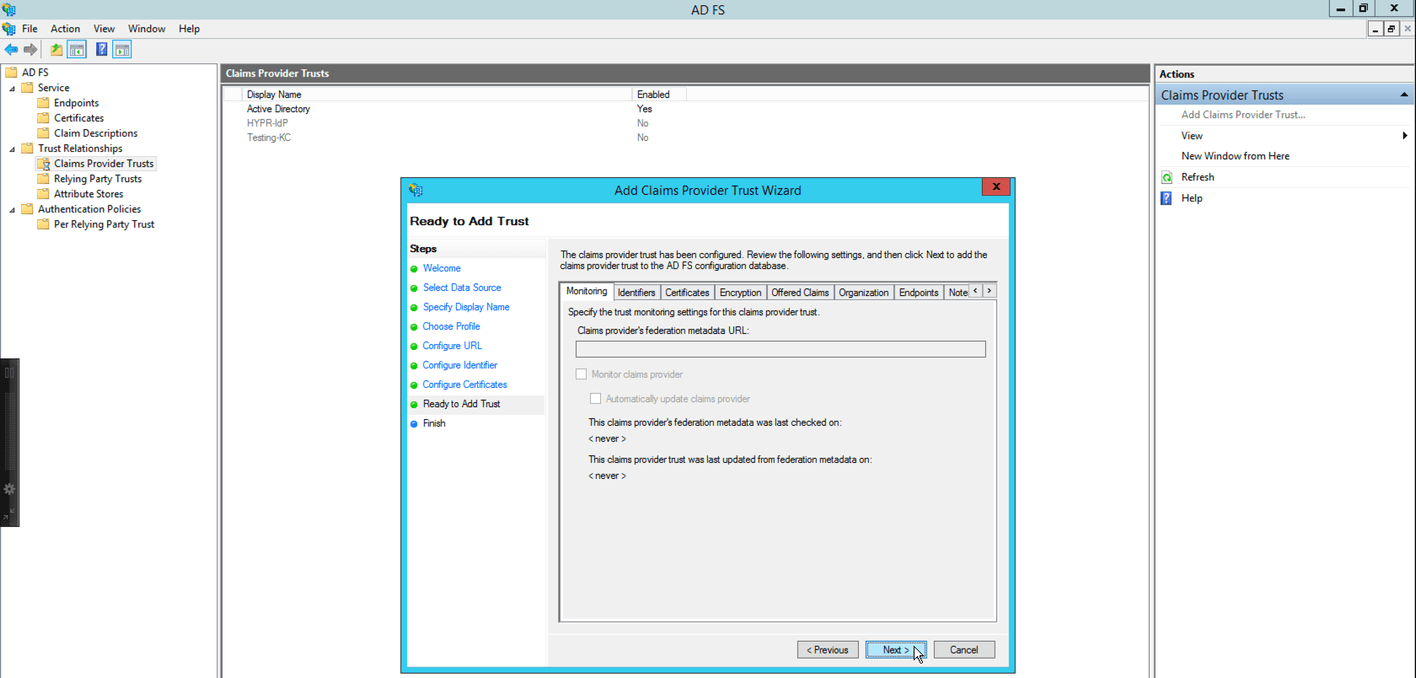Click the Forward navigation arrow
The height and width of the screenshot is (678, 1416).
(29, 49)
